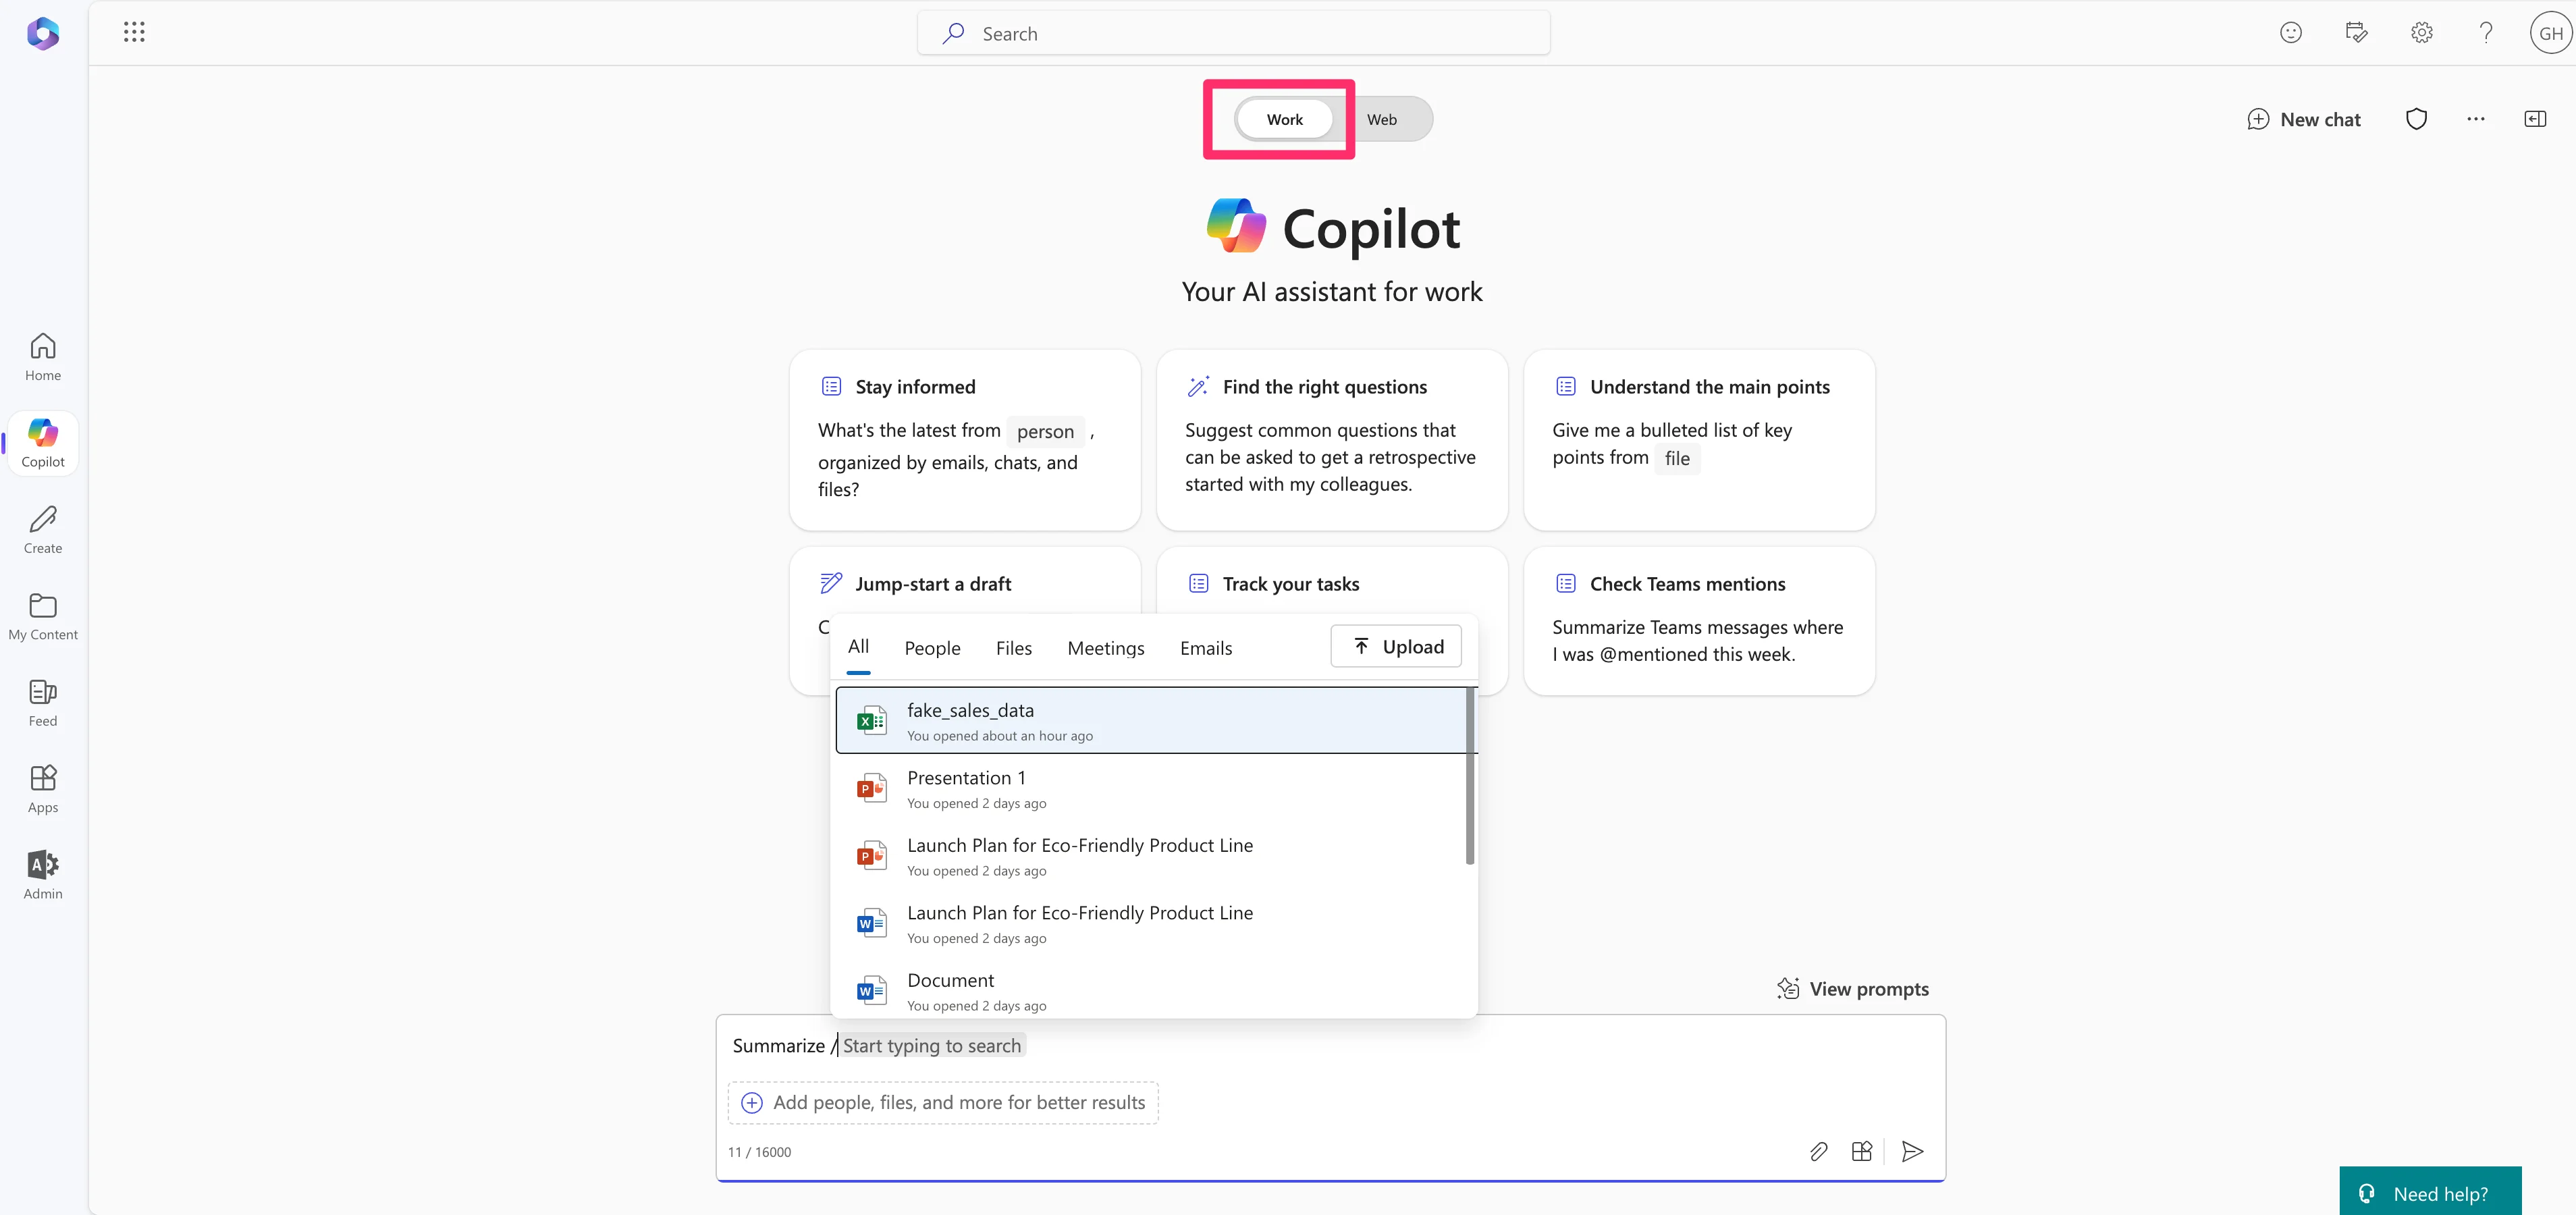2576x1215 pixels.
Task: Click the shield protection icon
Action: tap(2416, 119)
